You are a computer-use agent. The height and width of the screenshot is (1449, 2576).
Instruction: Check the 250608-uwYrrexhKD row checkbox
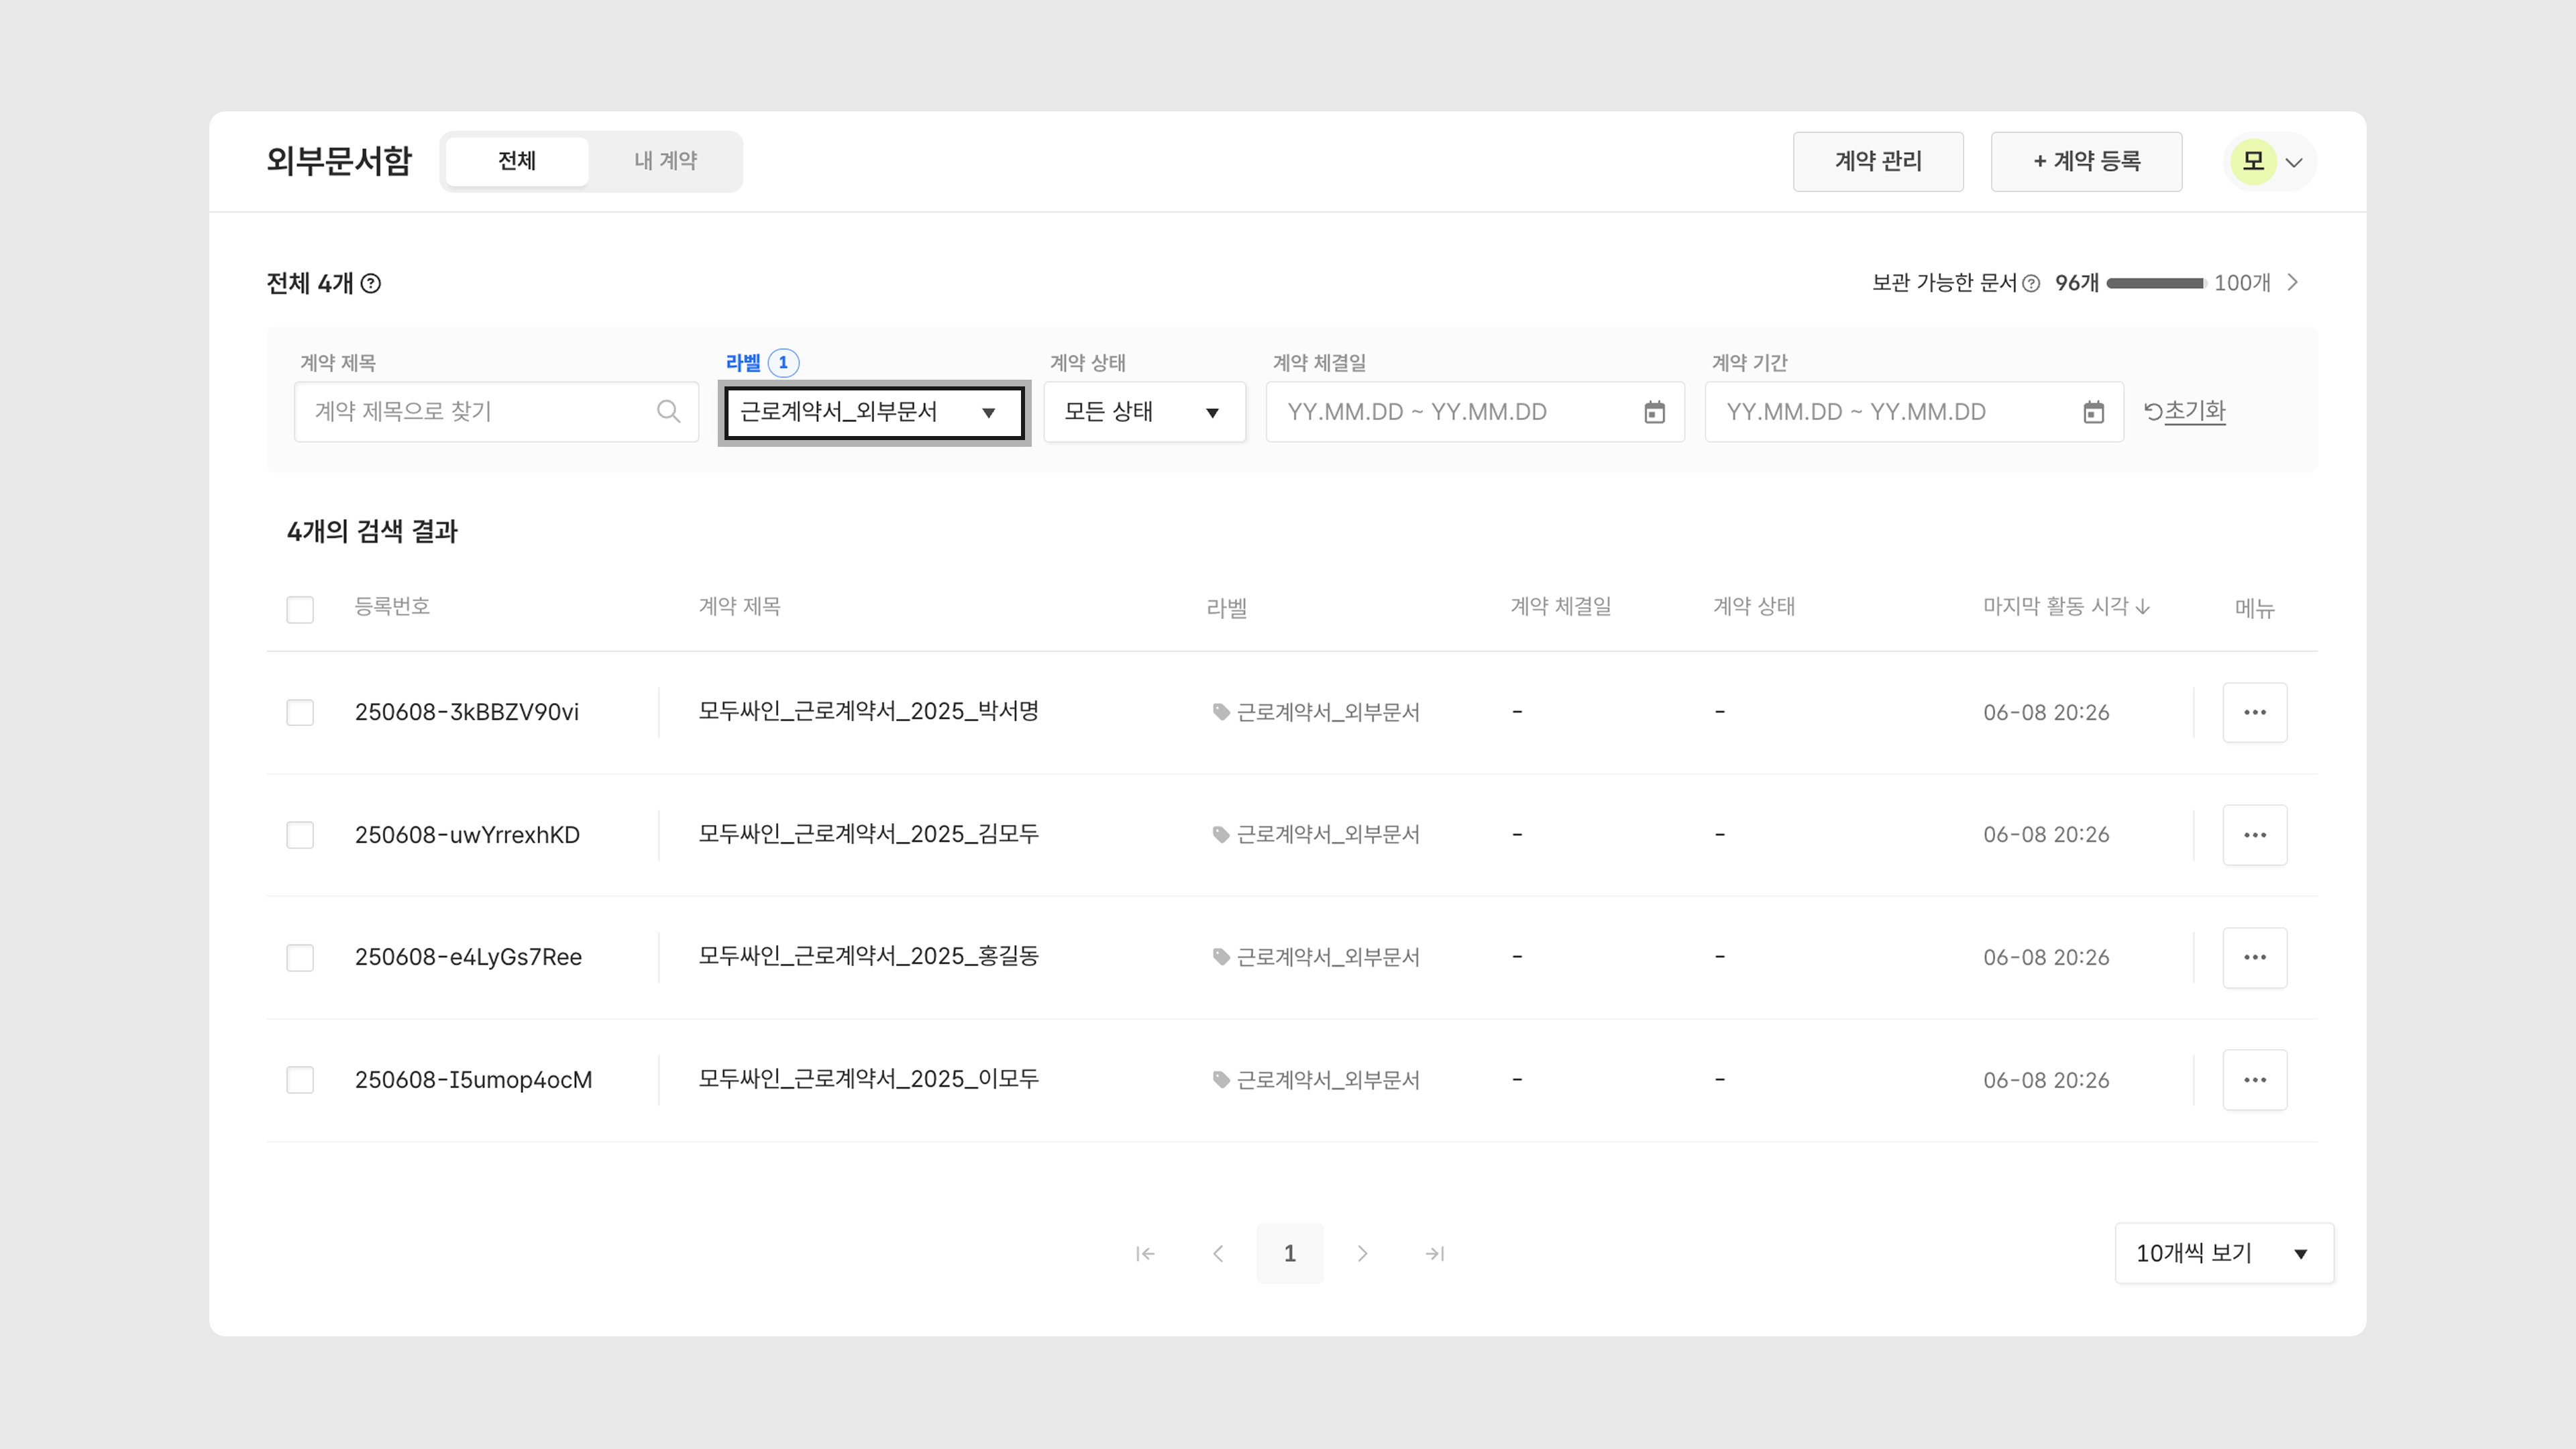click(x=300, y=835)
